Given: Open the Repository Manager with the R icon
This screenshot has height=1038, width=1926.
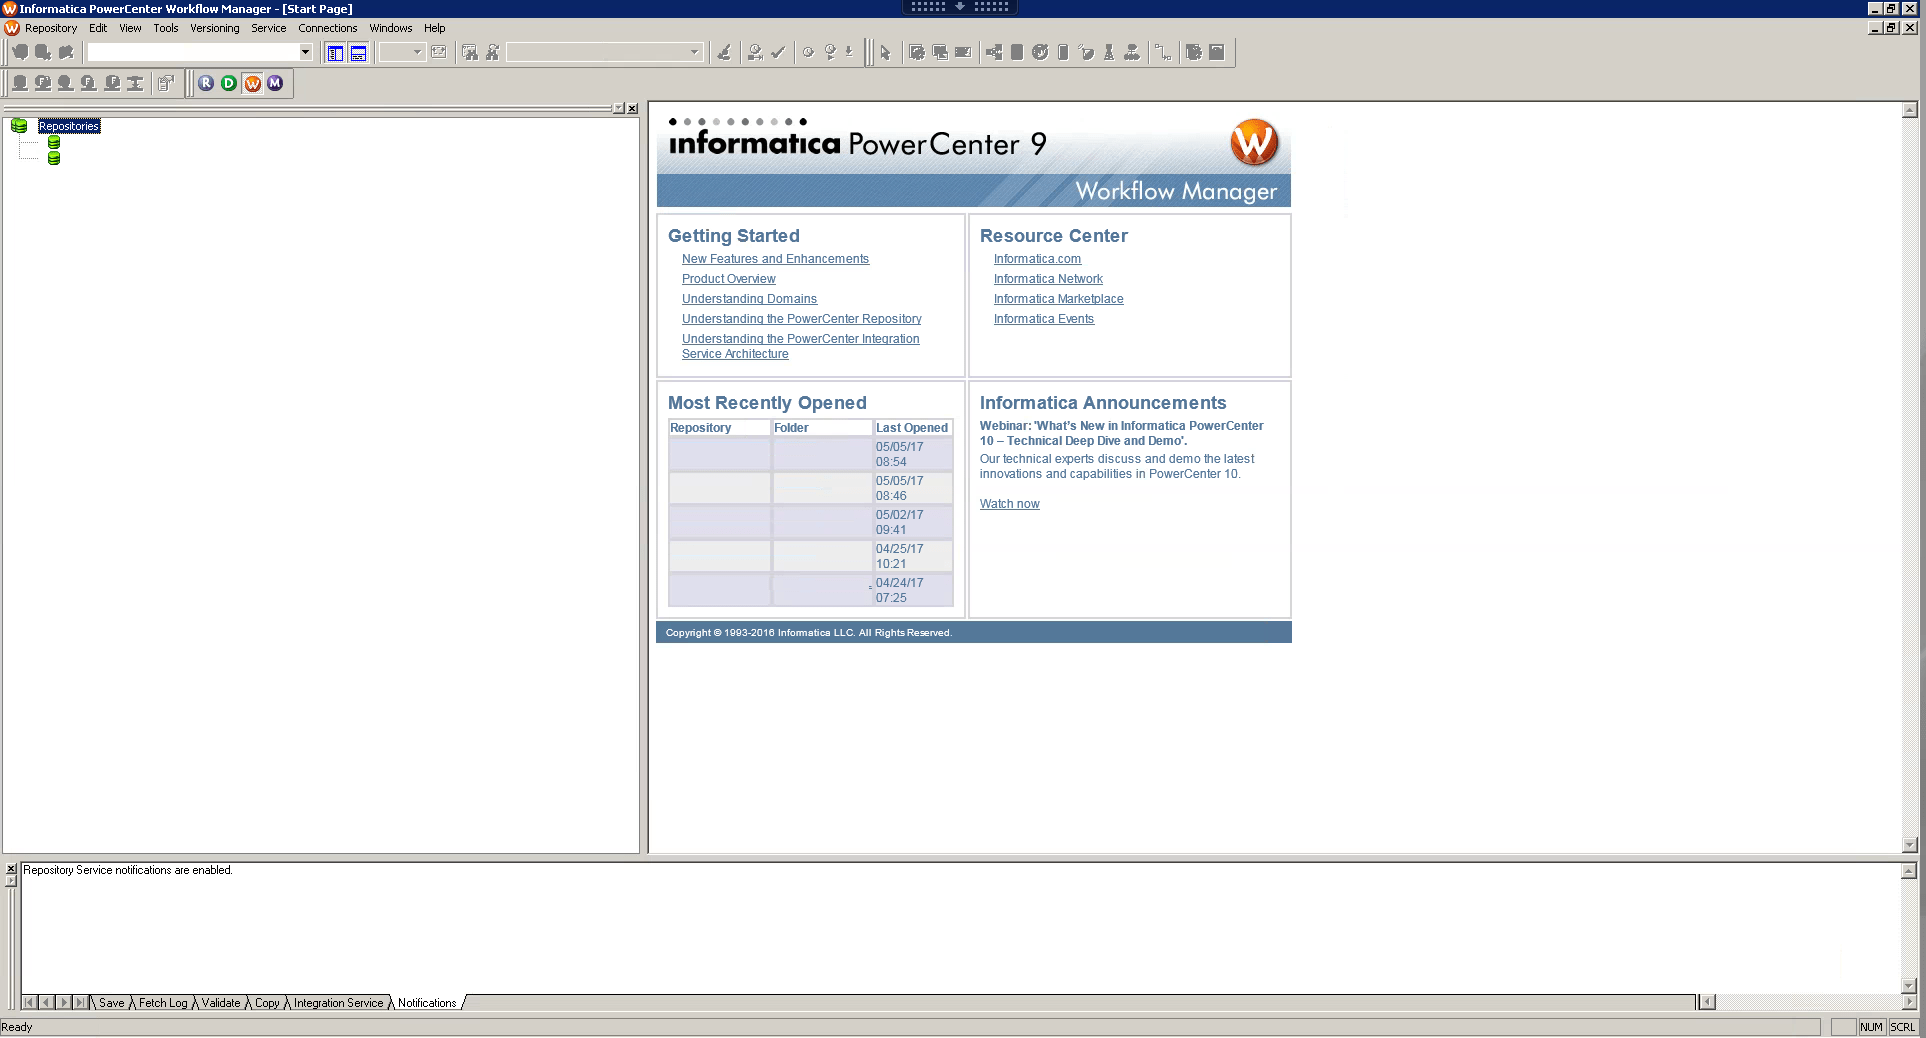Looking at the screenshot, I should pyautogui.click(x=205, y=83).
